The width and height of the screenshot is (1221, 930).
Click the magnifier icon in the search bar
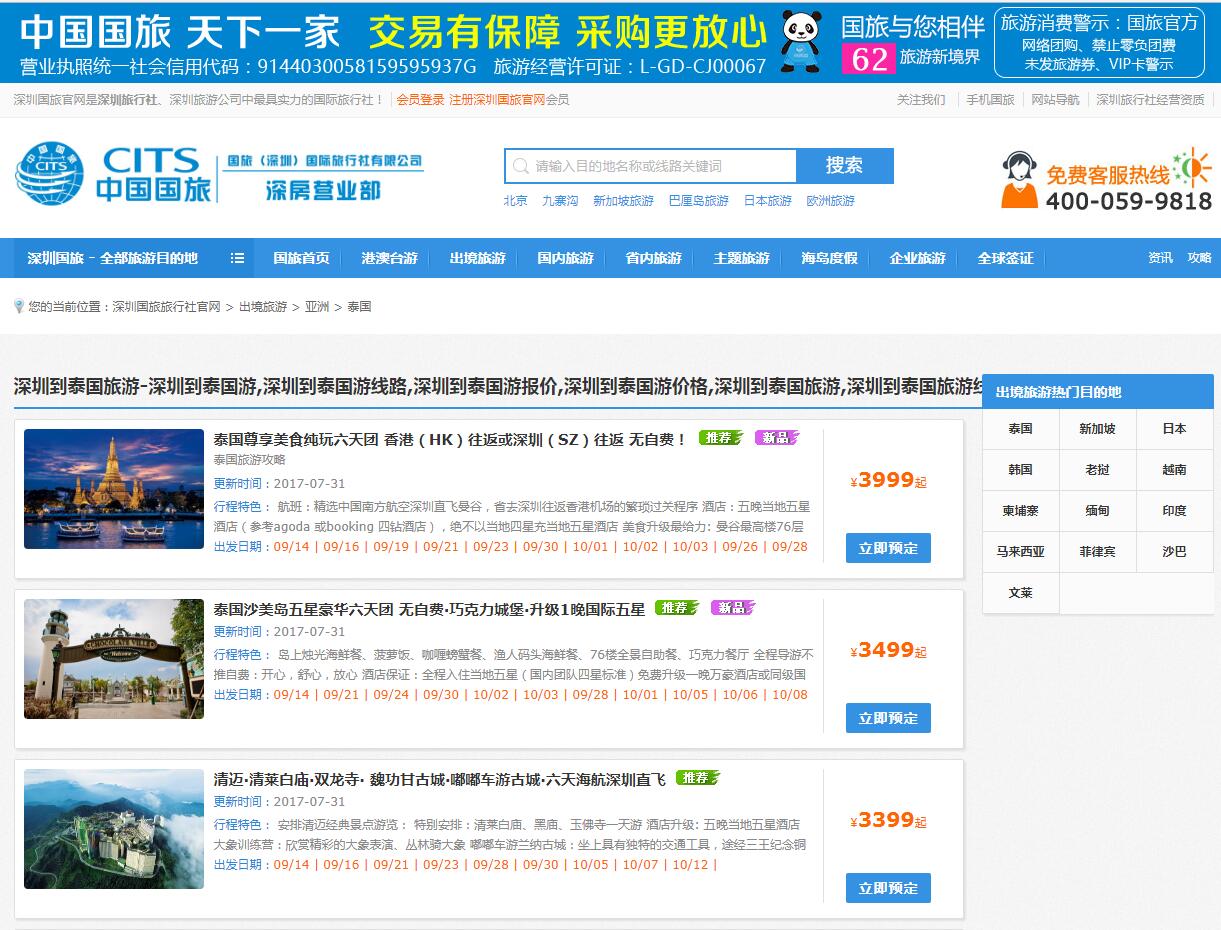click(521, 165)
